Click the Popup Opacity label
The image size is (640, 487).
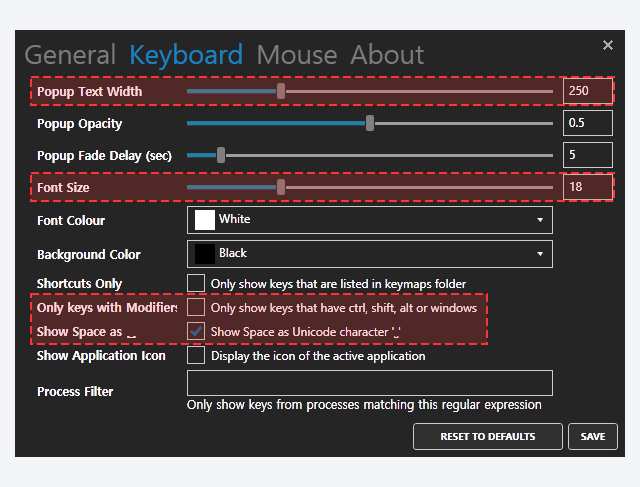[x=79, y=124]
